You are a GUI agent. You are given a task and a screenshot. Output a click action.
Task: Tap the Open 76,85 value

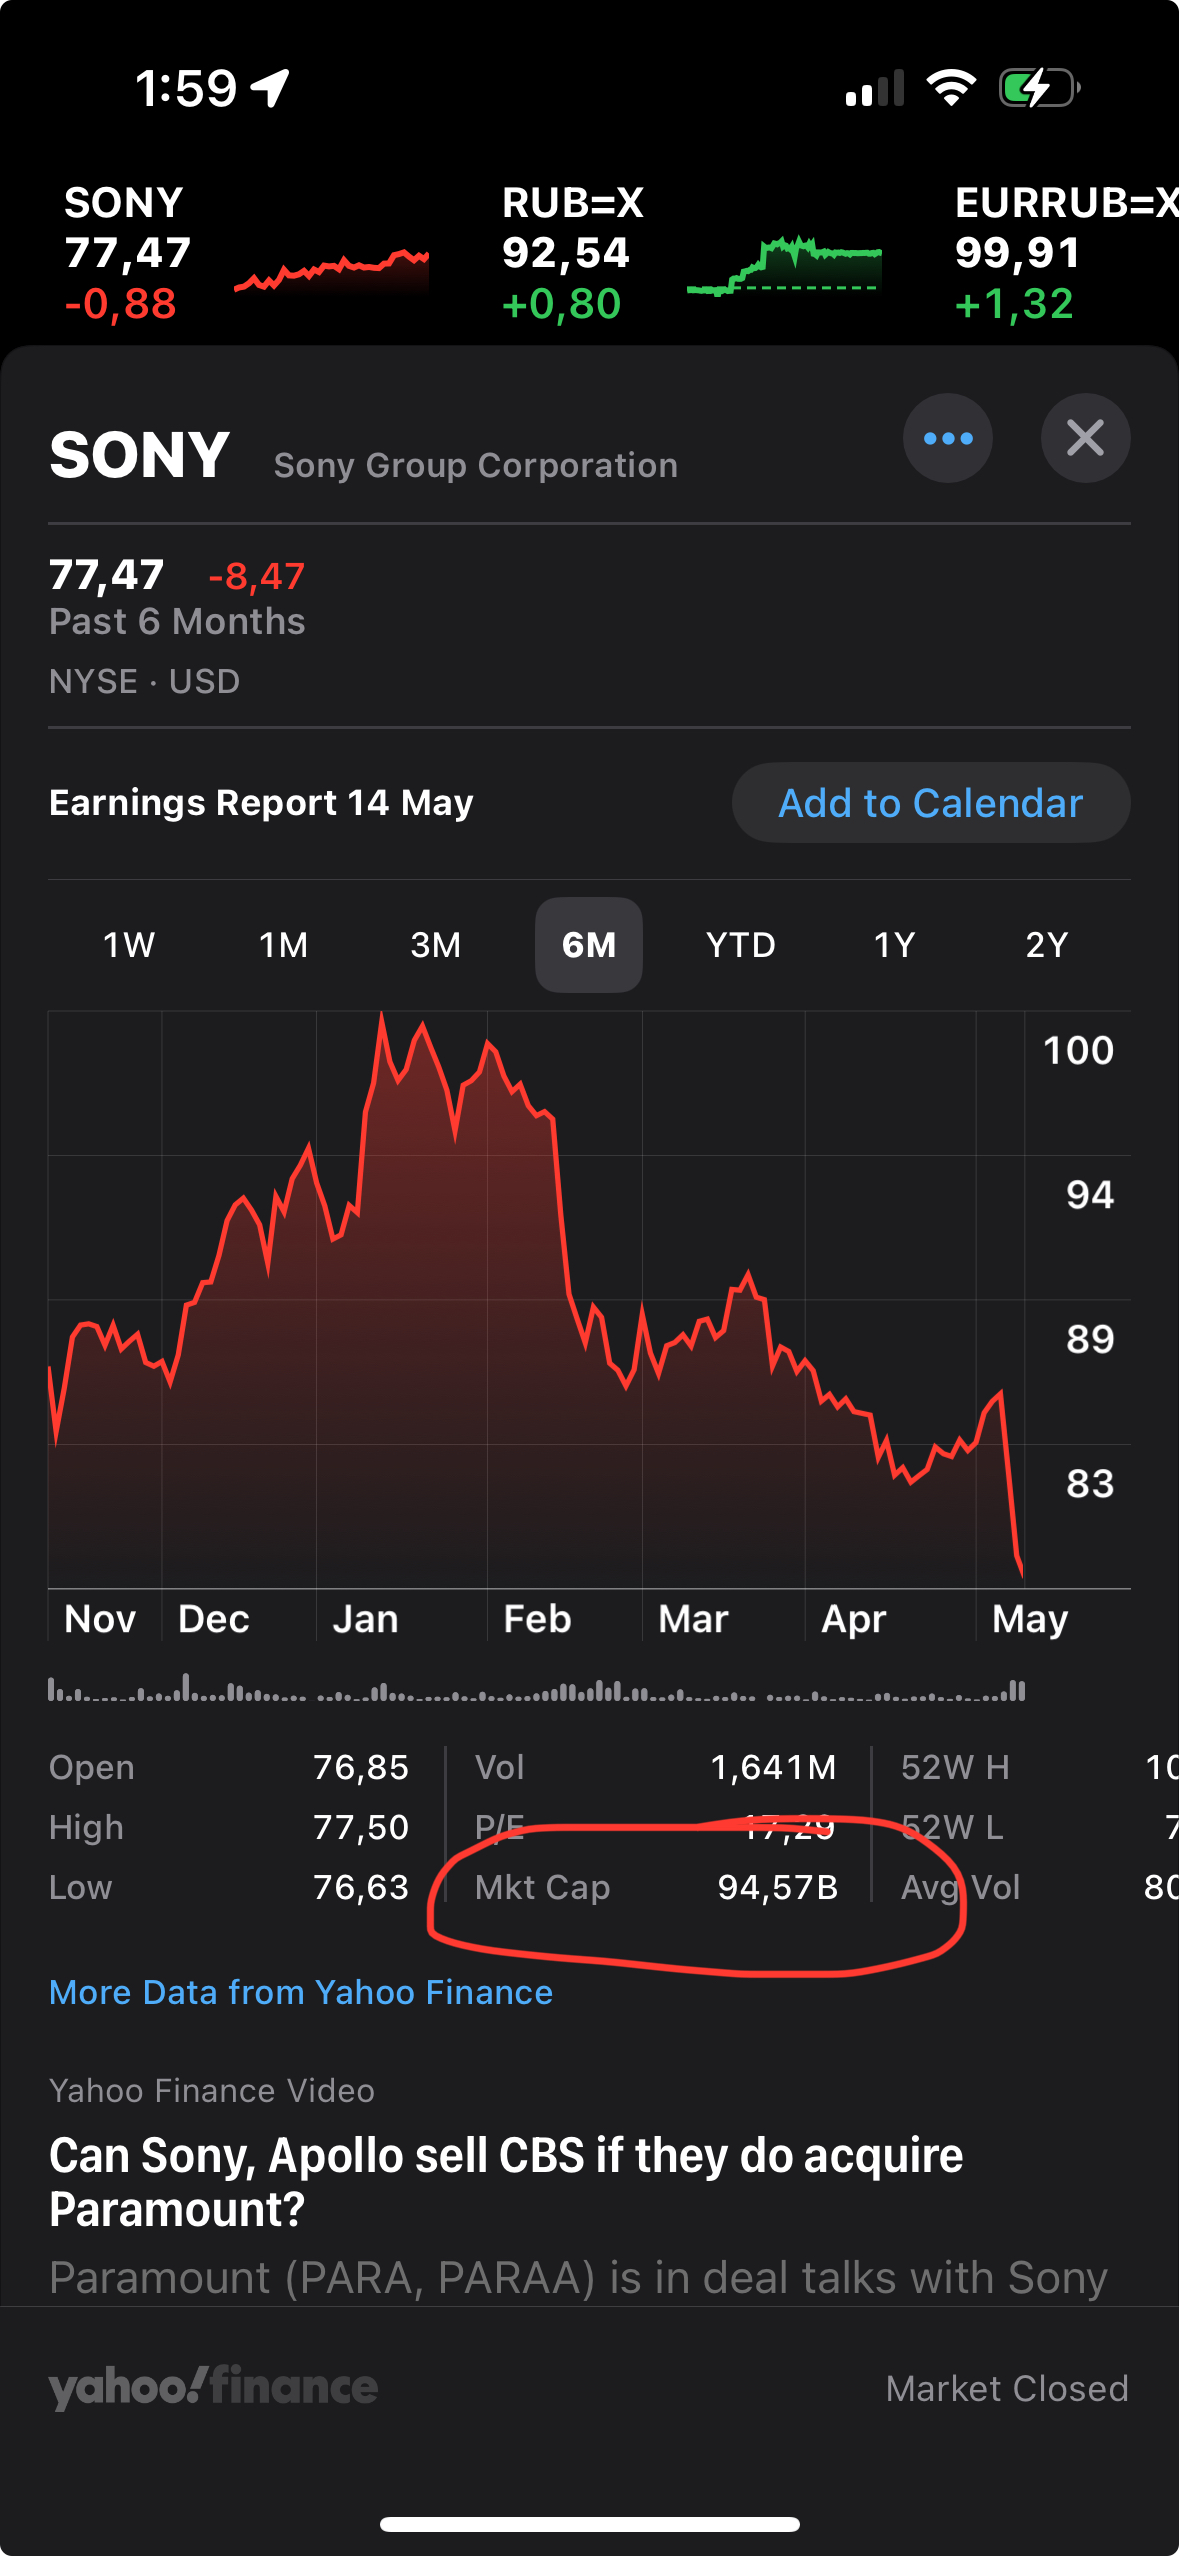[361, 1767]
